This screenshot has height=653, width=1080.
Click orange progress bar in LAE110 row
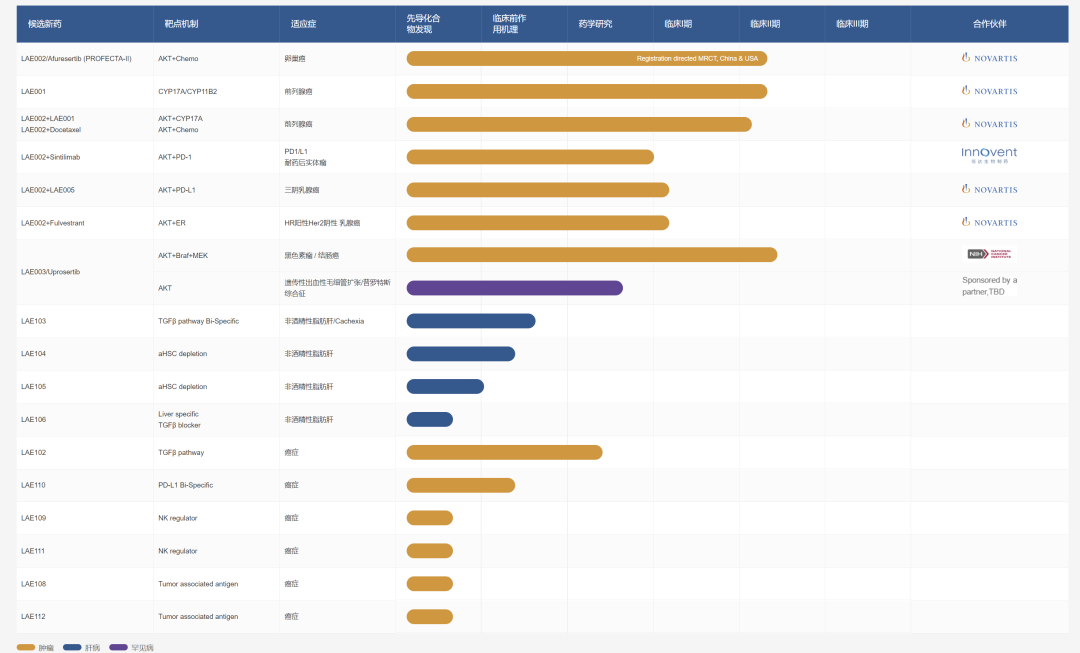click(461, 486)
